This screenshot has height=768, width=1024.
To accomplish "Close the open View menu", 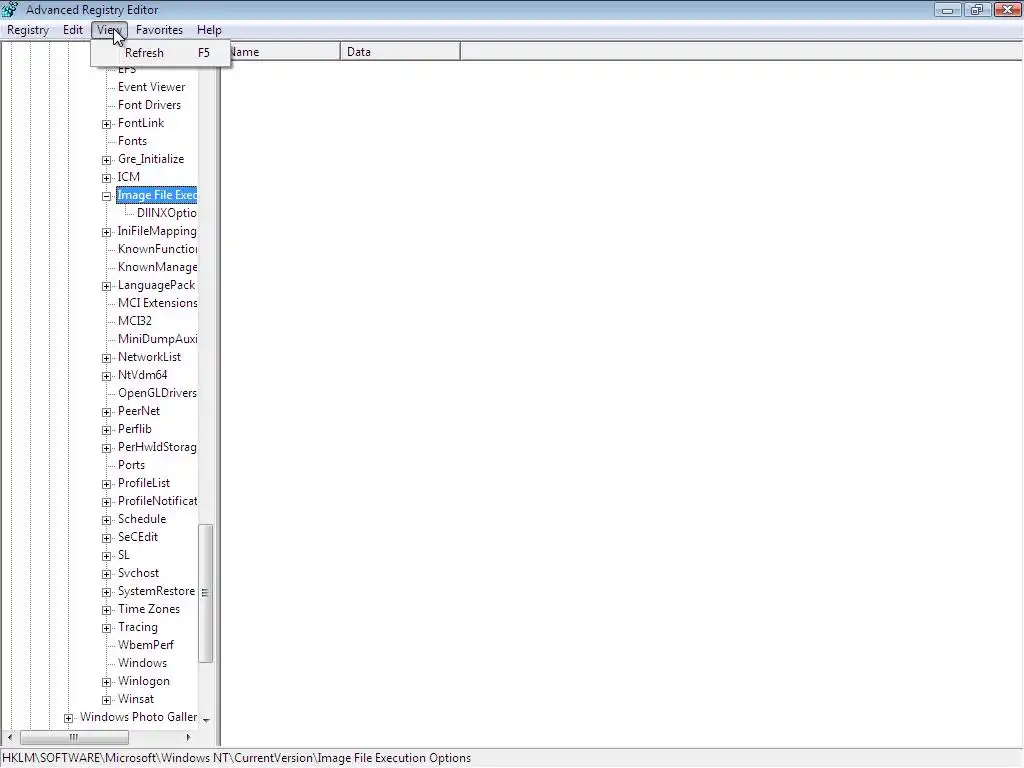I will pos(109,30).
